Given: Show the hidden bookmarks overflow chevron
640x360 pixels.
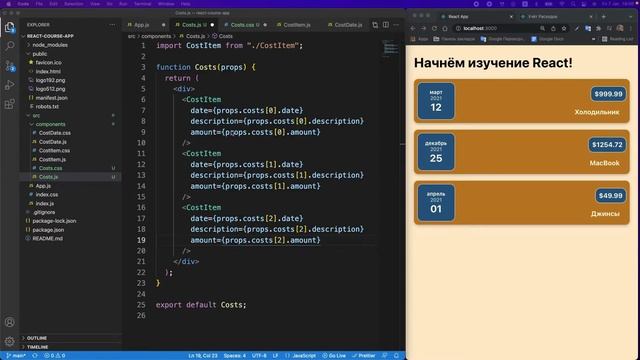Looking at the screenshot, I should 593,39.
